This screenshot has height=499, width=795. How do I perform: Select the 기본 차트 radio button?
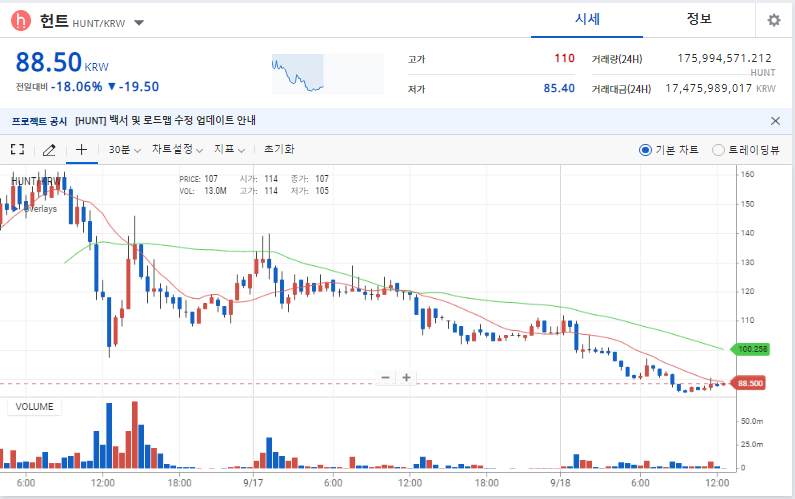645,150
